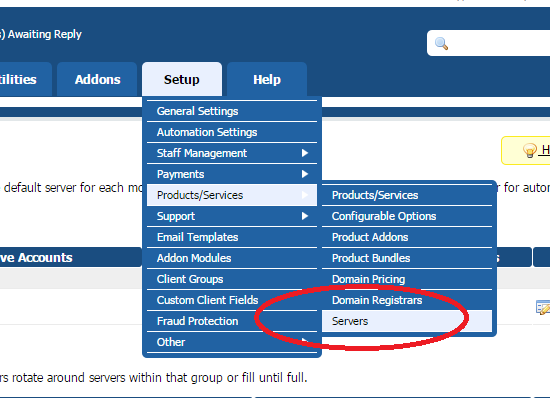The image size is (550, 398).
Task: Select Fraud Protection menu item
Action: click(232, 322)
